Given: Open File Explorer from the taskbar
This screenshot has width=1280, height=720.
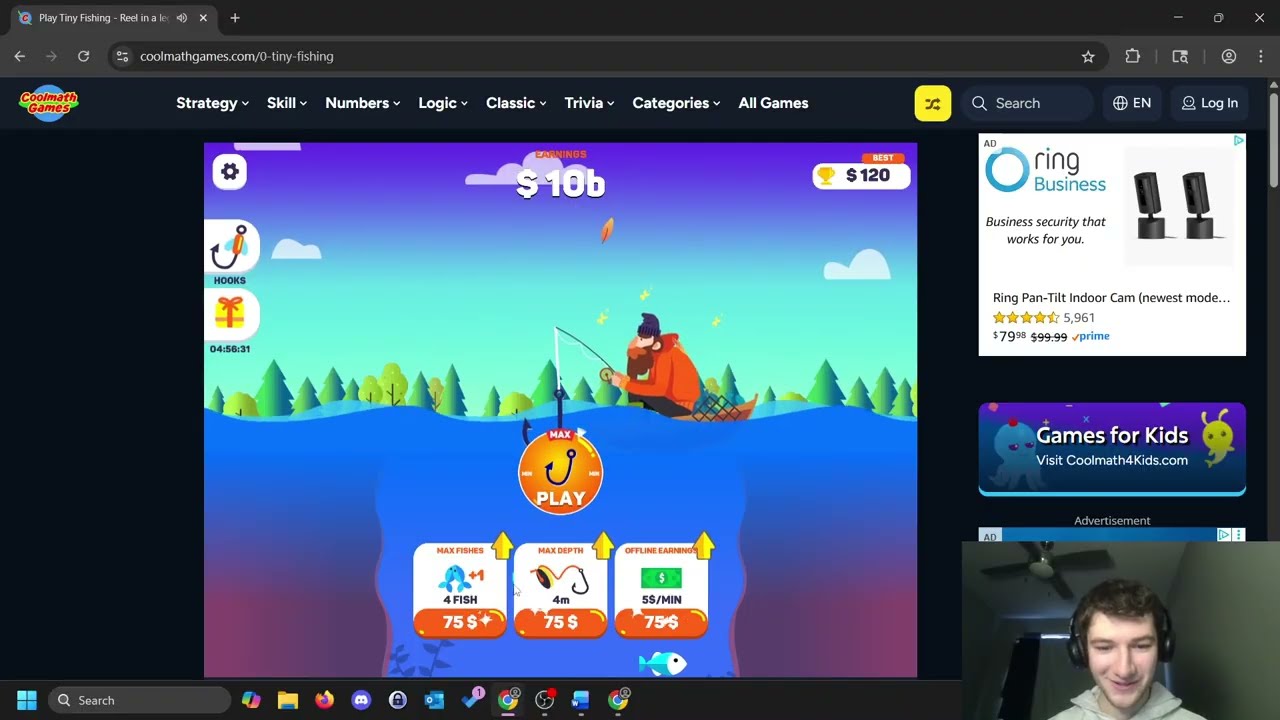Looking at the screenshot, I should (x=288, y=700).
